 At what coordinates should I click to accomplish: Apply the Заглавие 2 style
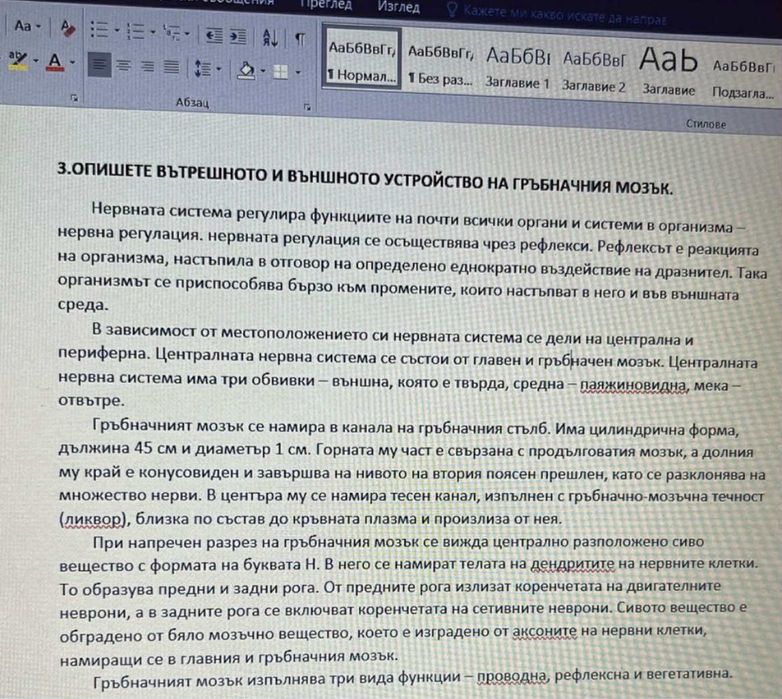click(593, 72)
